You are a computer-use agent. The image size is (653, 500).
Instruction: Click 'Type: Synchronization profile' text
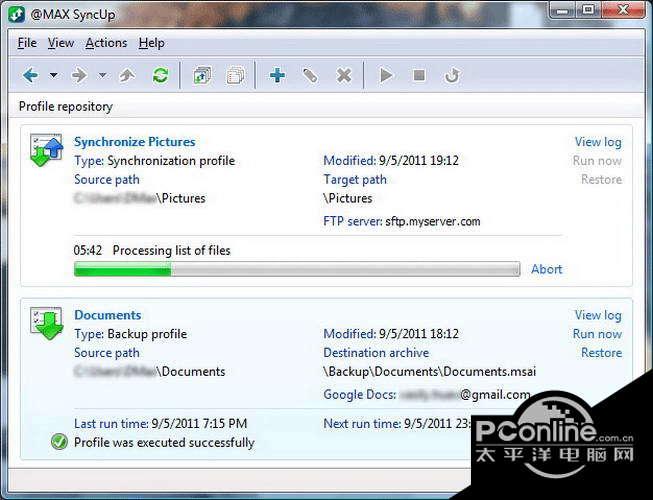tap(155, 160)
